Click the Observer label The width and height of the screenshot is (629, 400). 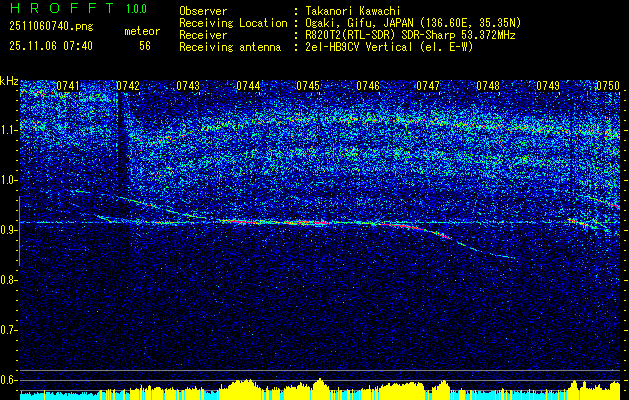coord(203,11)
